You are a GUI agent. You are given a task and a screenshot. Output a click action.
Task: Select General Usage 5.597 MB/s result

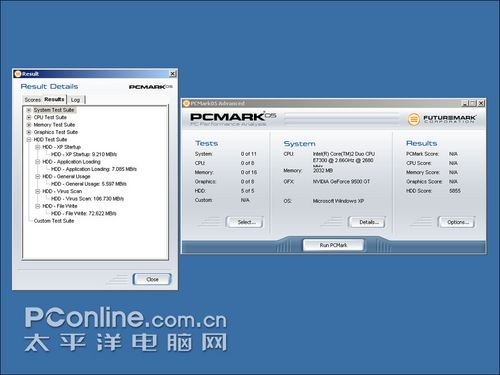(89, 184)
